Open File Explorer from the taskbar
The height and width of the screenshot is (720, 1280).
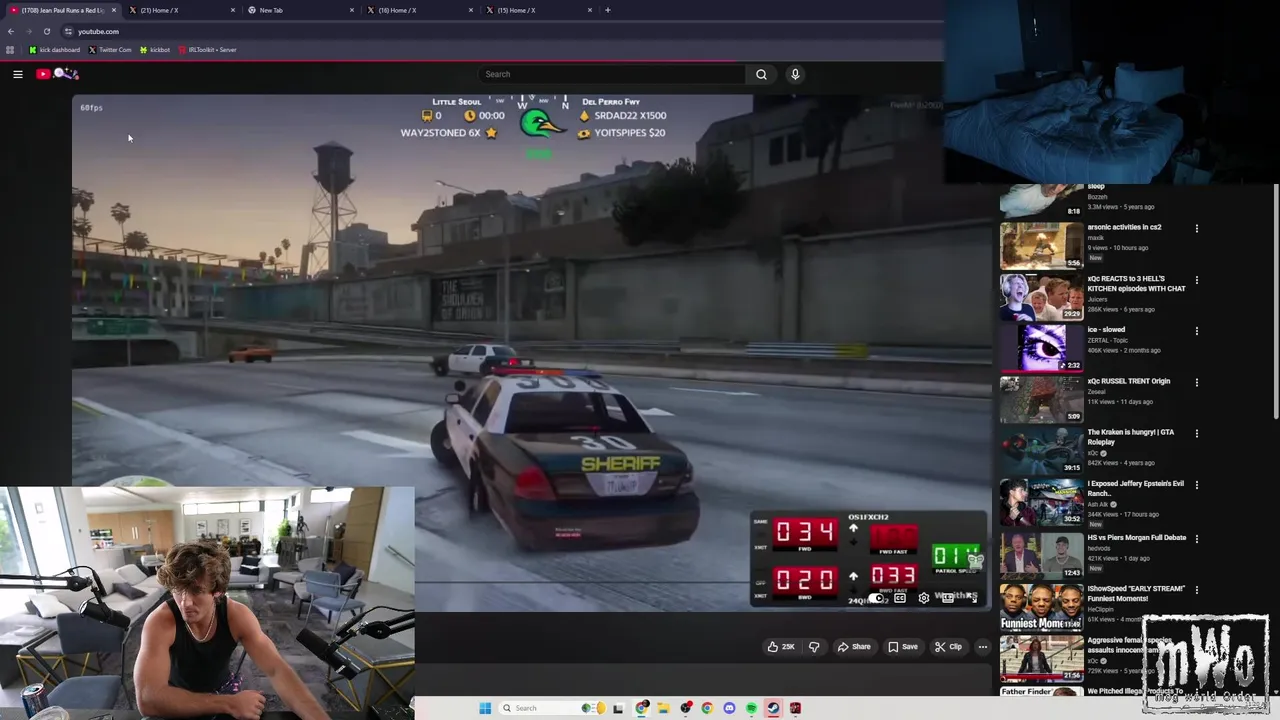point(663,708)
